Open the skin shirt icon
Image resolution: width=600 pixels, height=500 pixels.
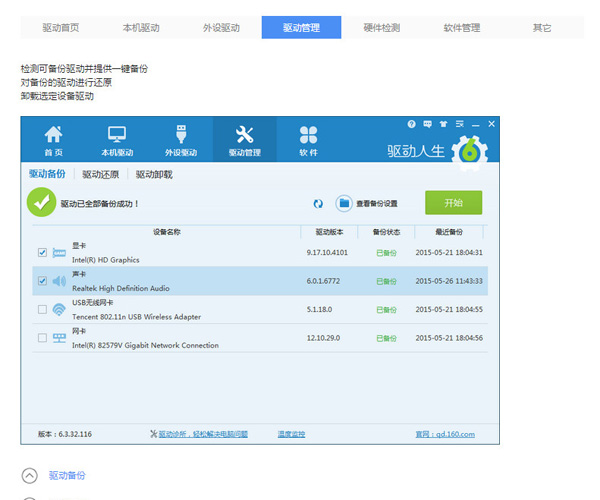click(443, 124)
